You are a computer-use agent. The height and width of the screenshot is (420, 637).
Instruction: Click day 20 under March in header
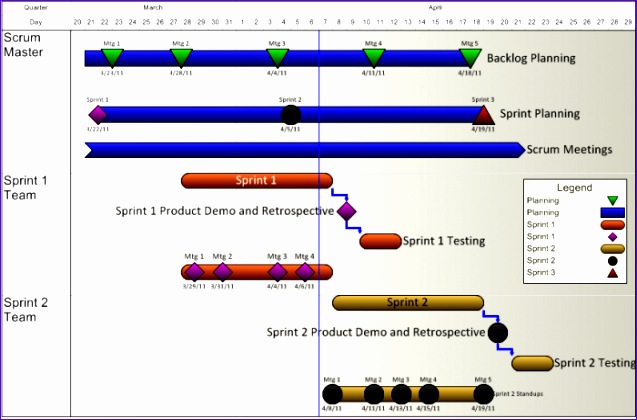pyautogui.click(x=78, y=22)
